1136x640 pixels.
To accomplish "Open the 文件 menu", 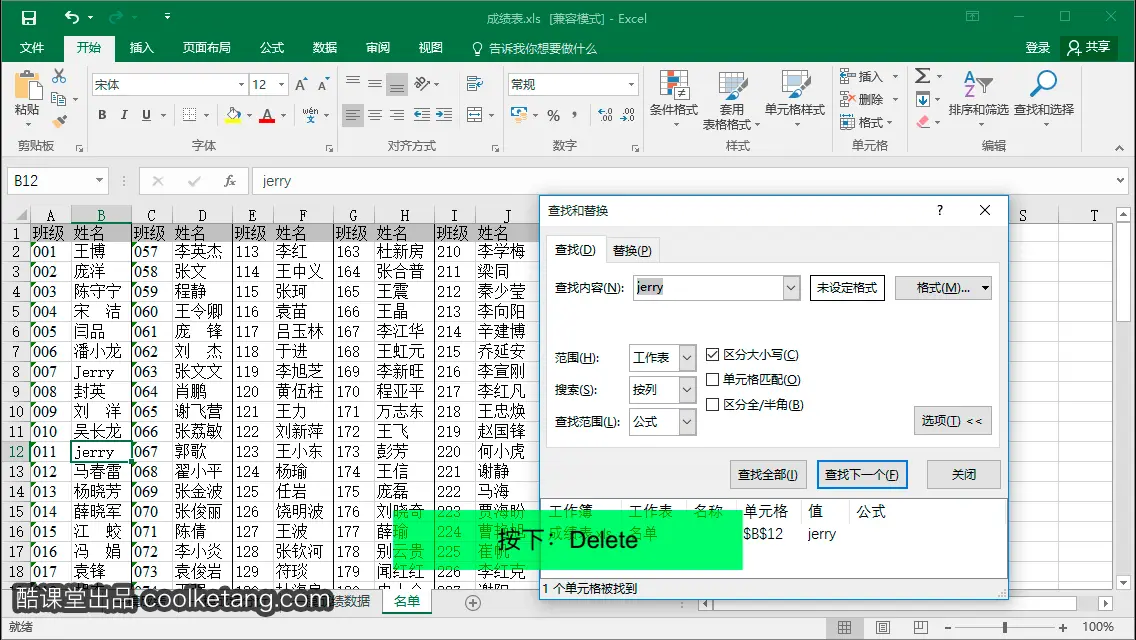I will [32, 48].
